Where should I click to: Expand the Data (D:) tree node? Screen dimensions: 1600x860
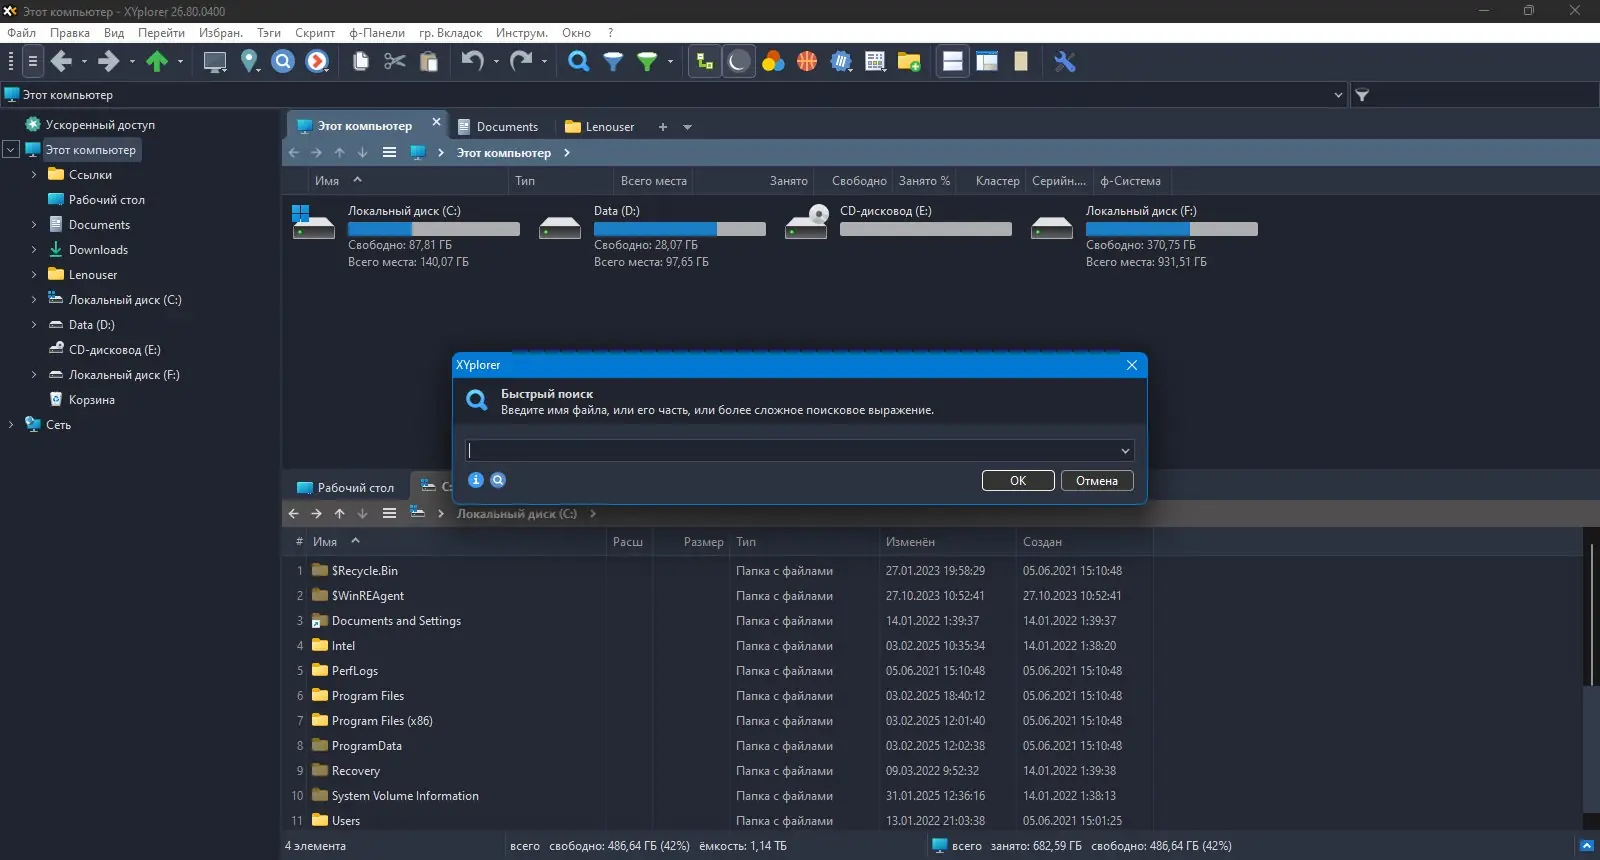(x=33, y=325)
